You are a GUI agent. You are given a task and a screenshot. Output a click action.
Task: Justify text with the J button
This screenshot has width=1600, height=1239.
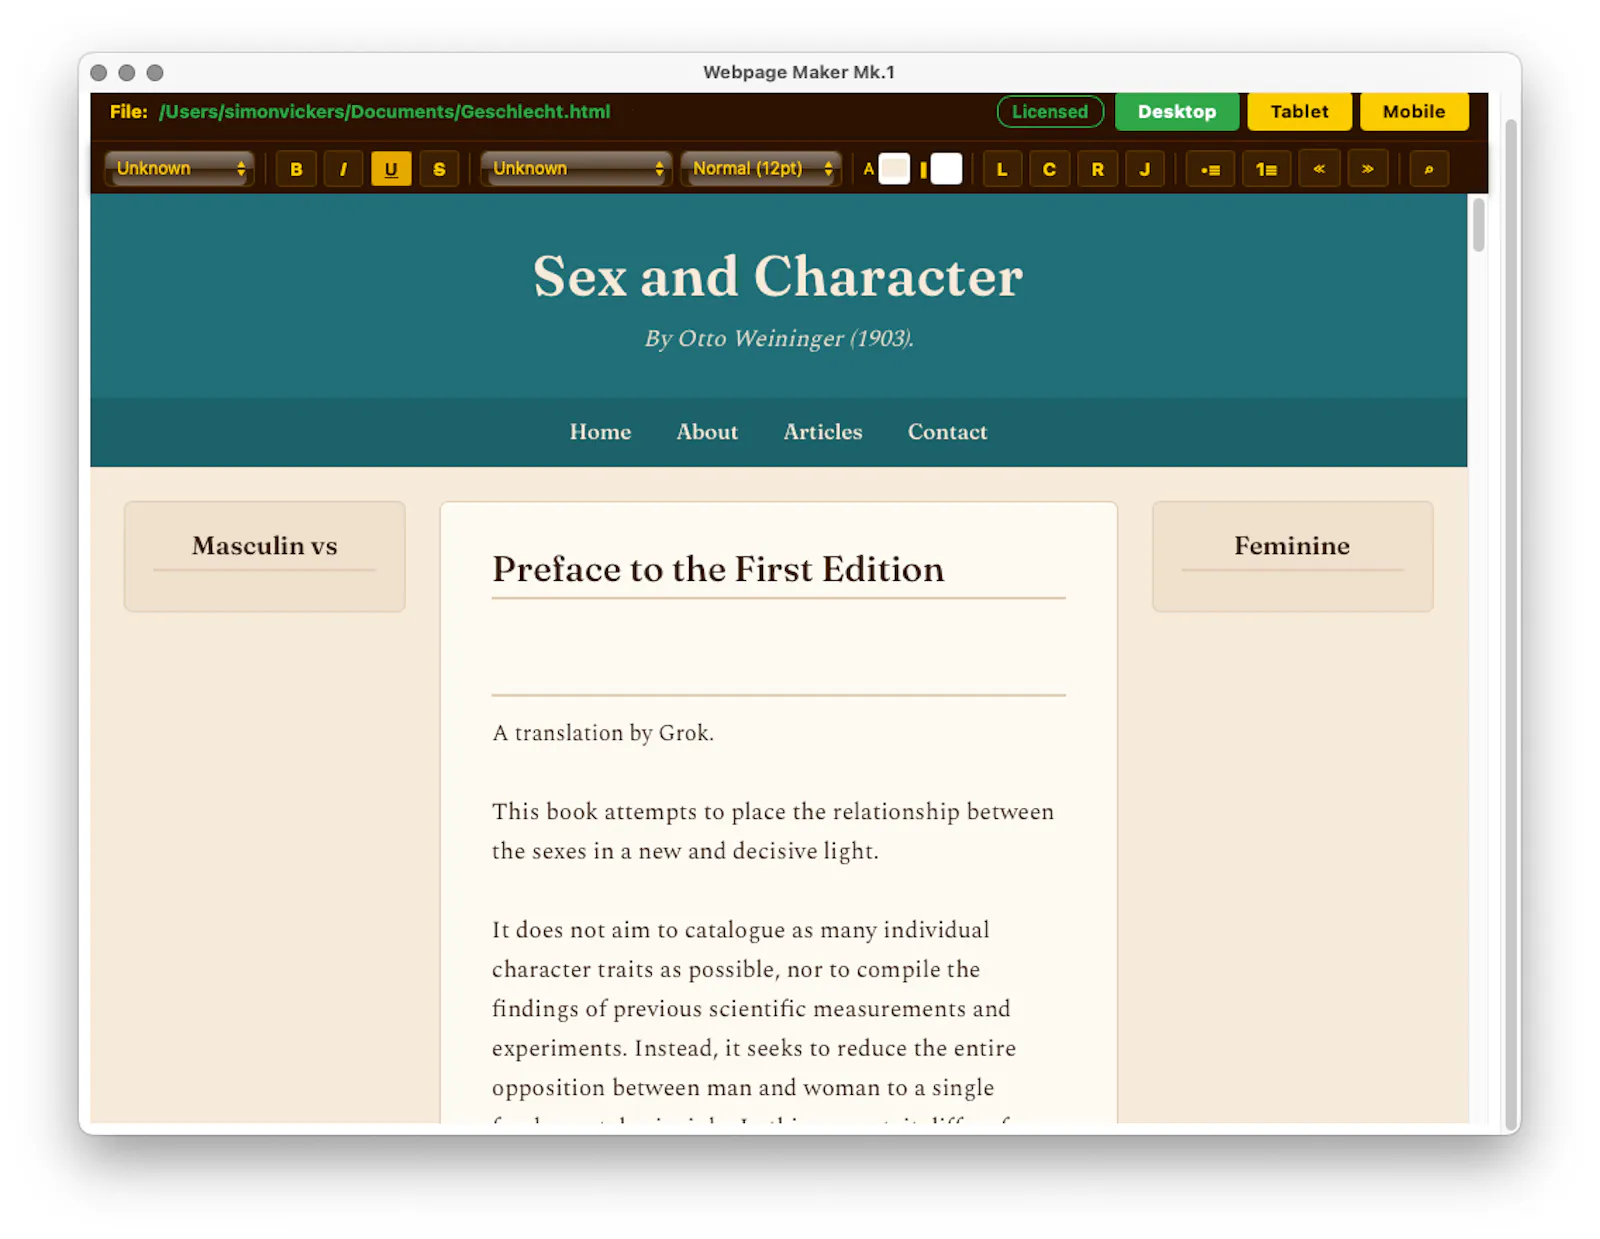tap(1145, 169)
